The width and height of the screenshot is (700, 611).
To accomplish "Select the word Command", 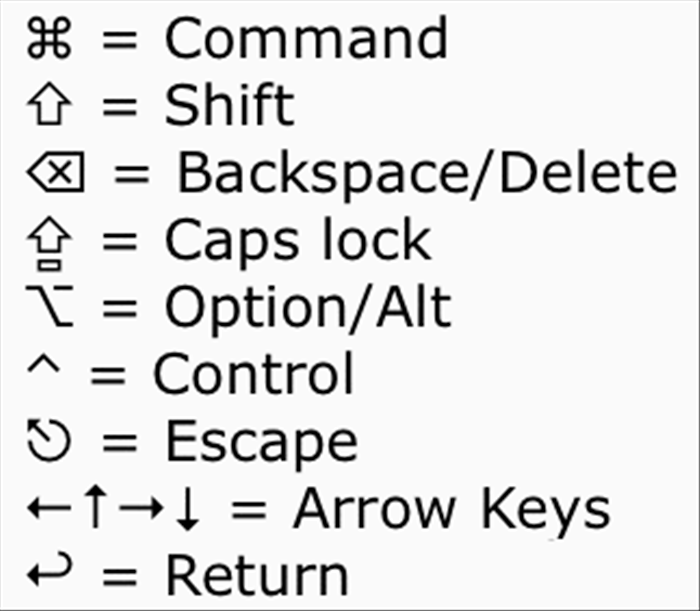I will (x=306, y=38).
